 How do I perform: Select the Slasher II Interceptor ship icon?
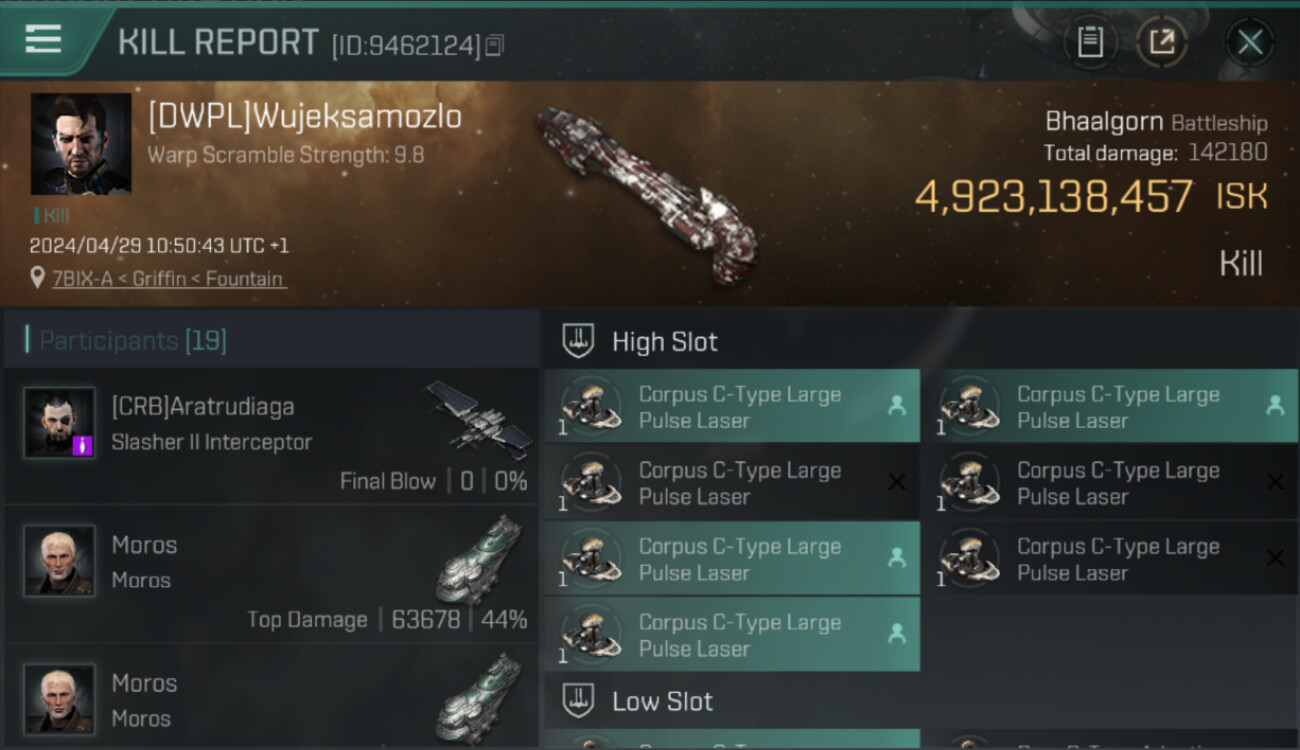[x=479, y=419]
